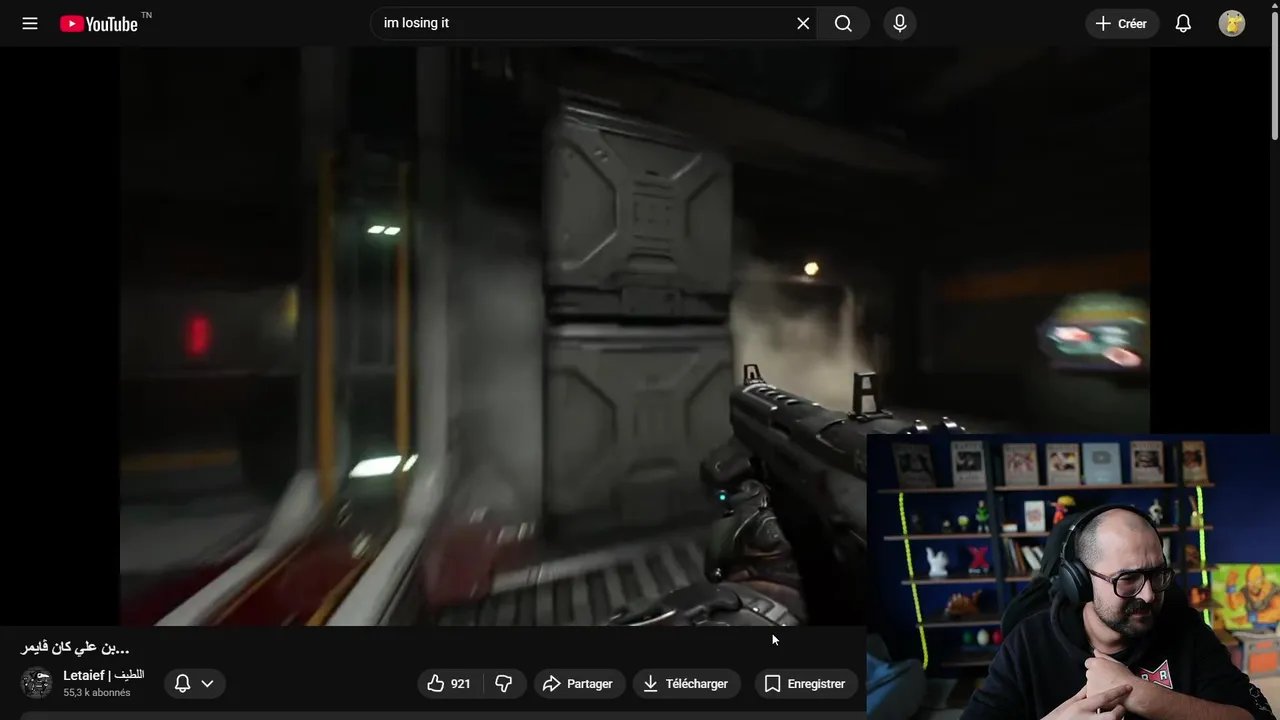The width and height of the screenshot is (1280, 720).
Task: Open the account avatar menu
Action: (1232, 23)
